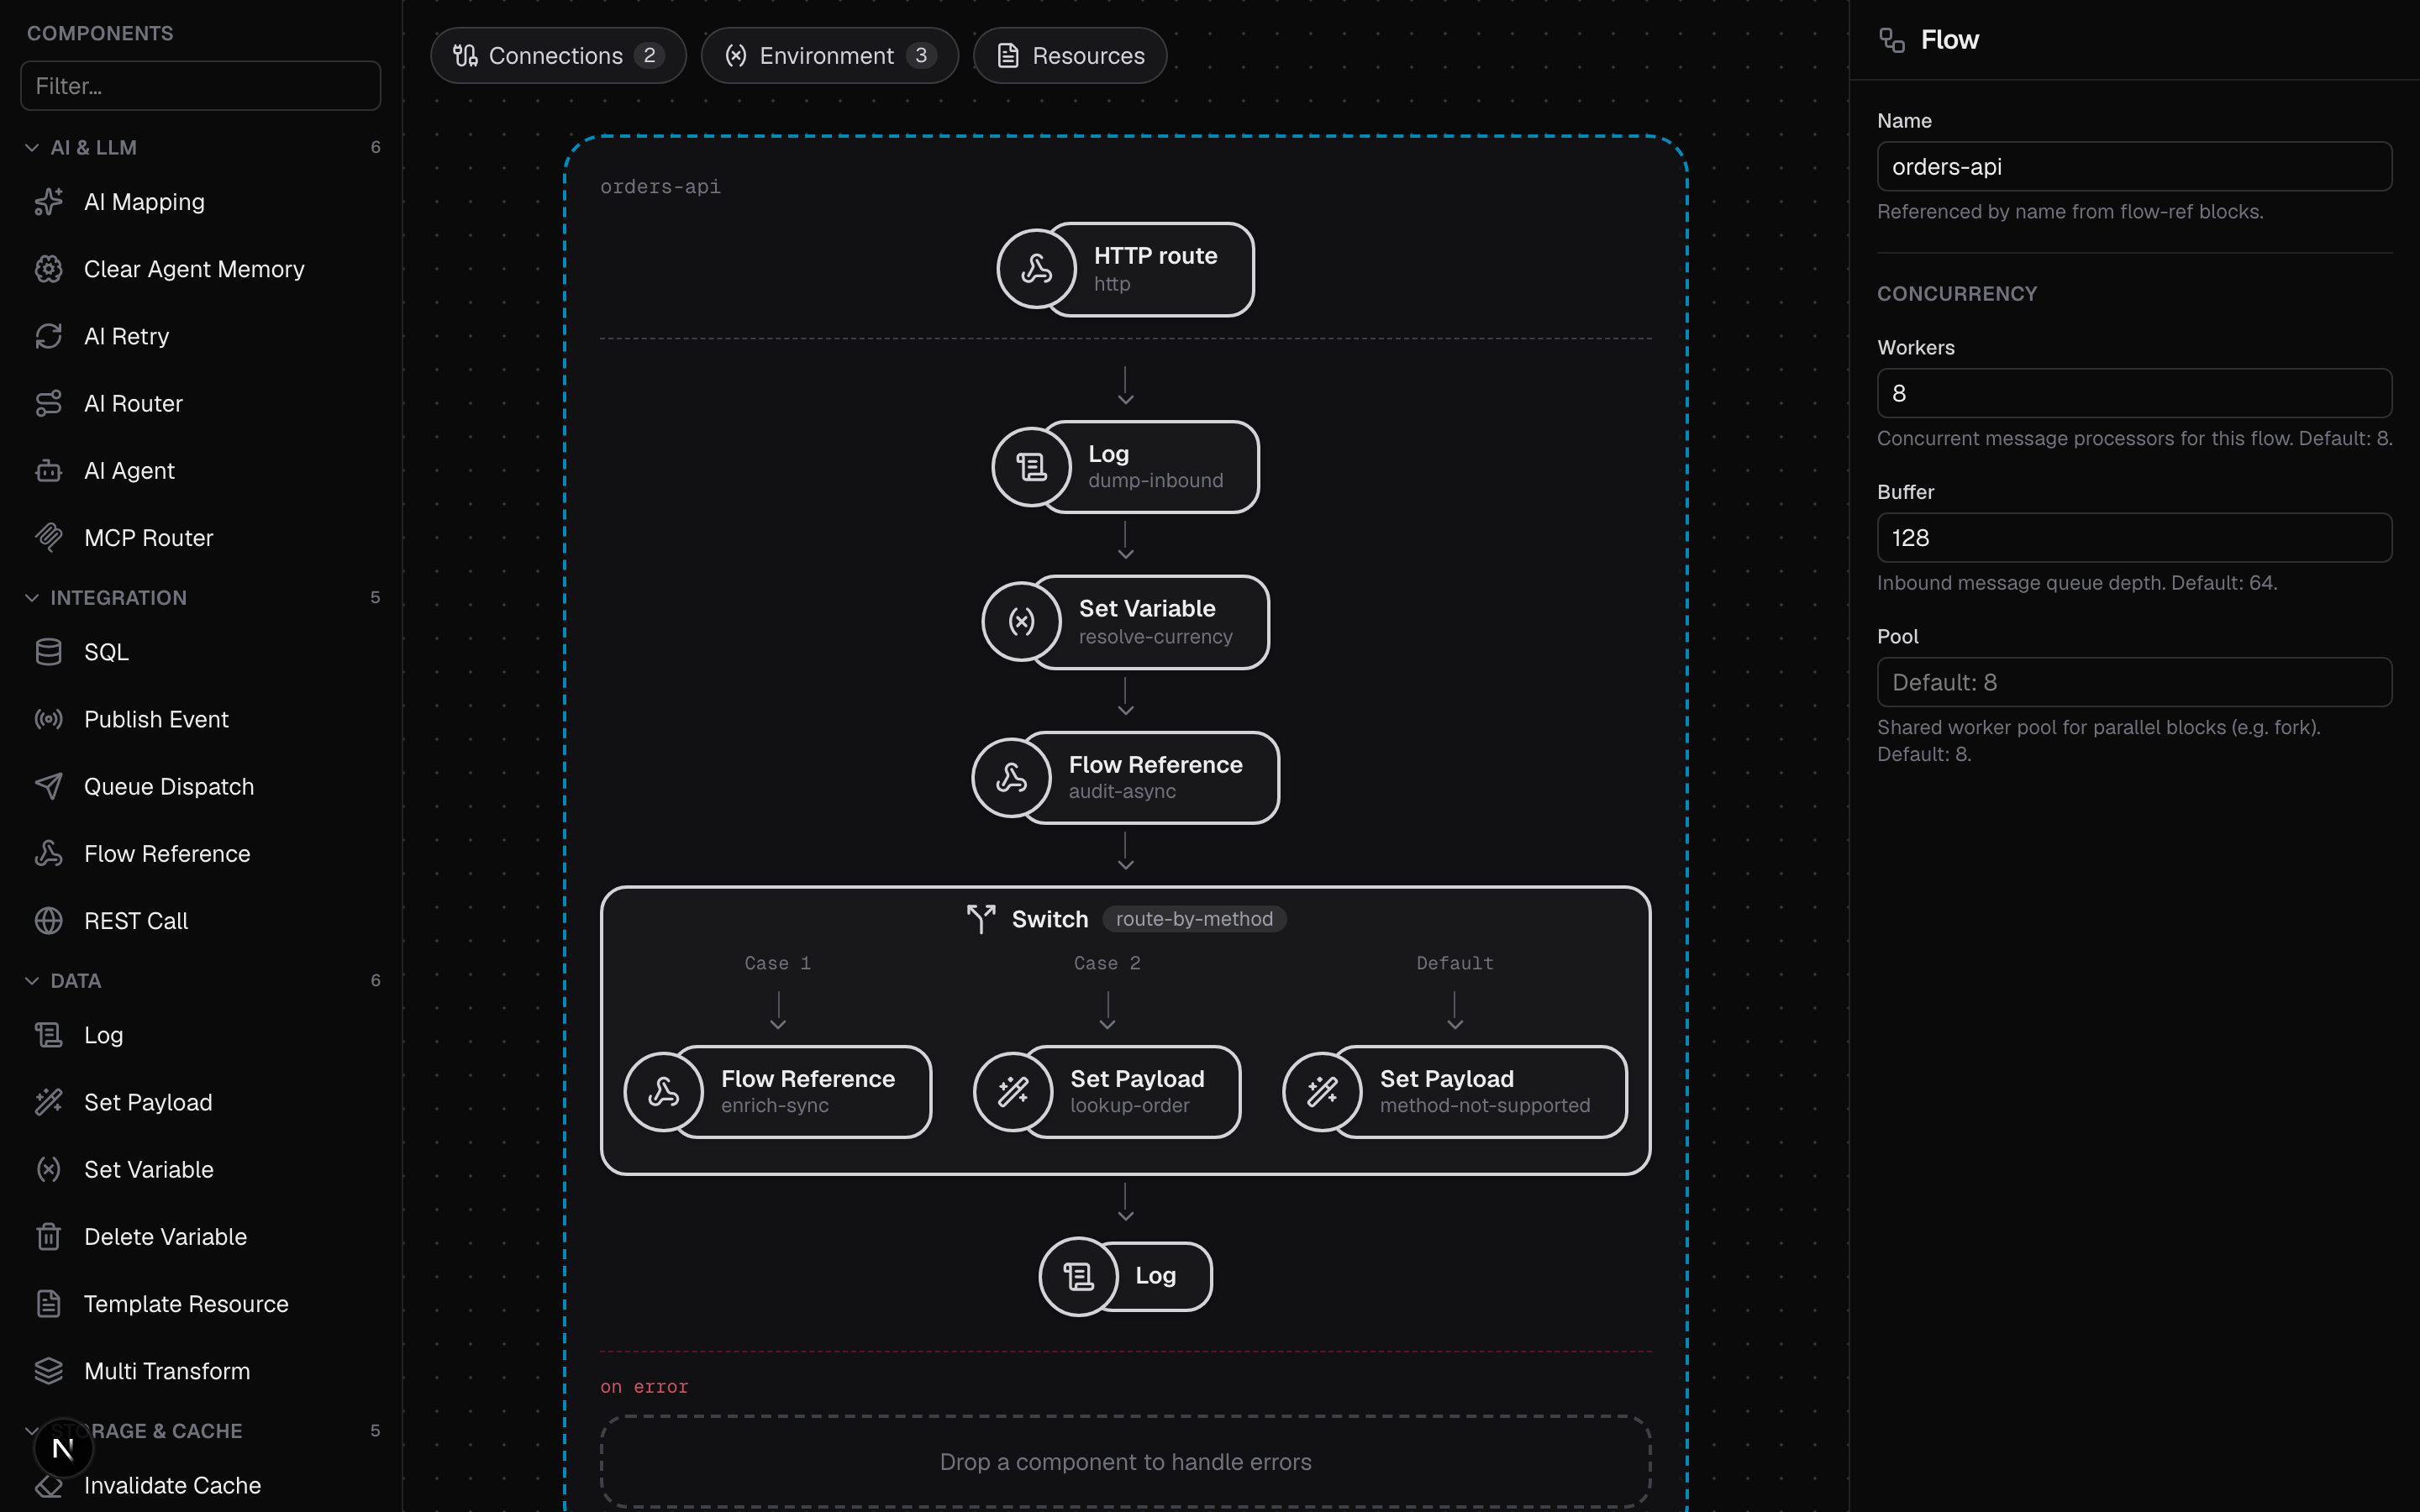Choose the AI Agent robot icon

tap(48, 470)
